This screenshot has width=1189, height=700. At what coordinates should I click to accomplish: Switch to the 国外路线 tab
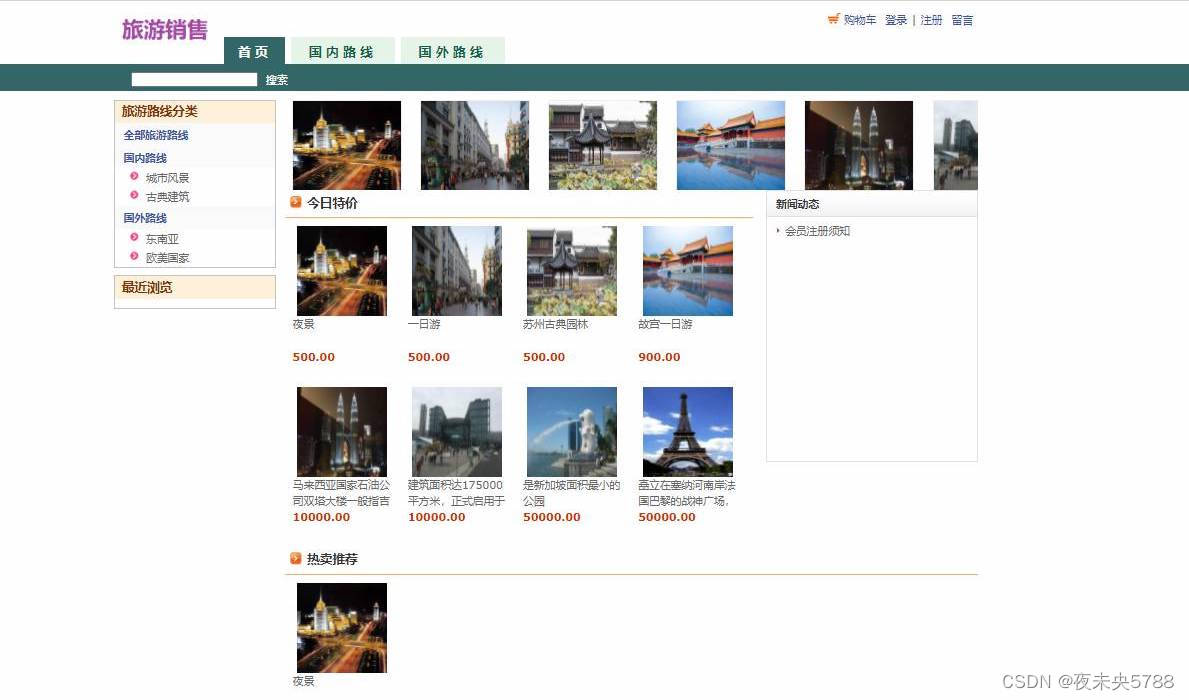click(452, 52)
